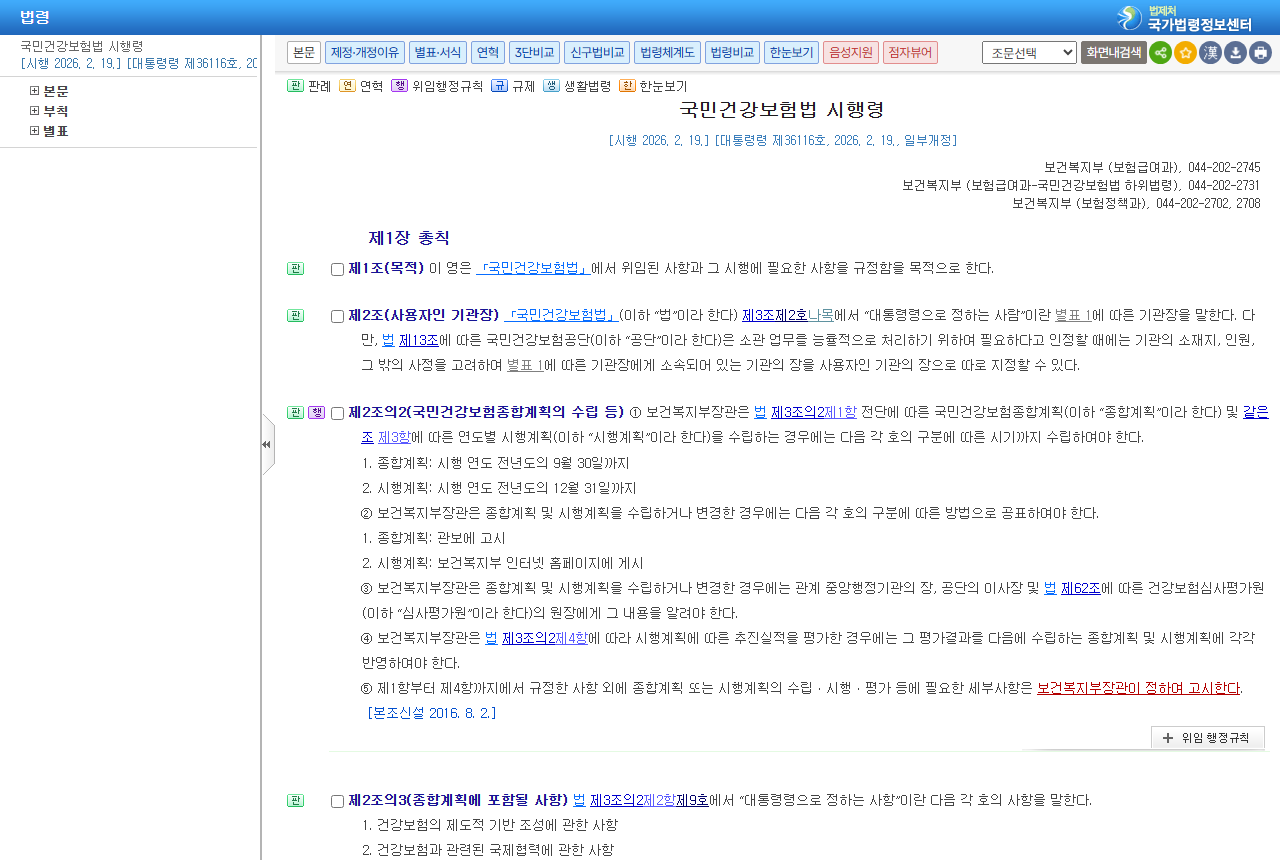Image resolution: width=1280 pixels, height=860 pixels.
Task: Click the purple 행 icon beside 제2조의2
Action: [x=316, y=412]
